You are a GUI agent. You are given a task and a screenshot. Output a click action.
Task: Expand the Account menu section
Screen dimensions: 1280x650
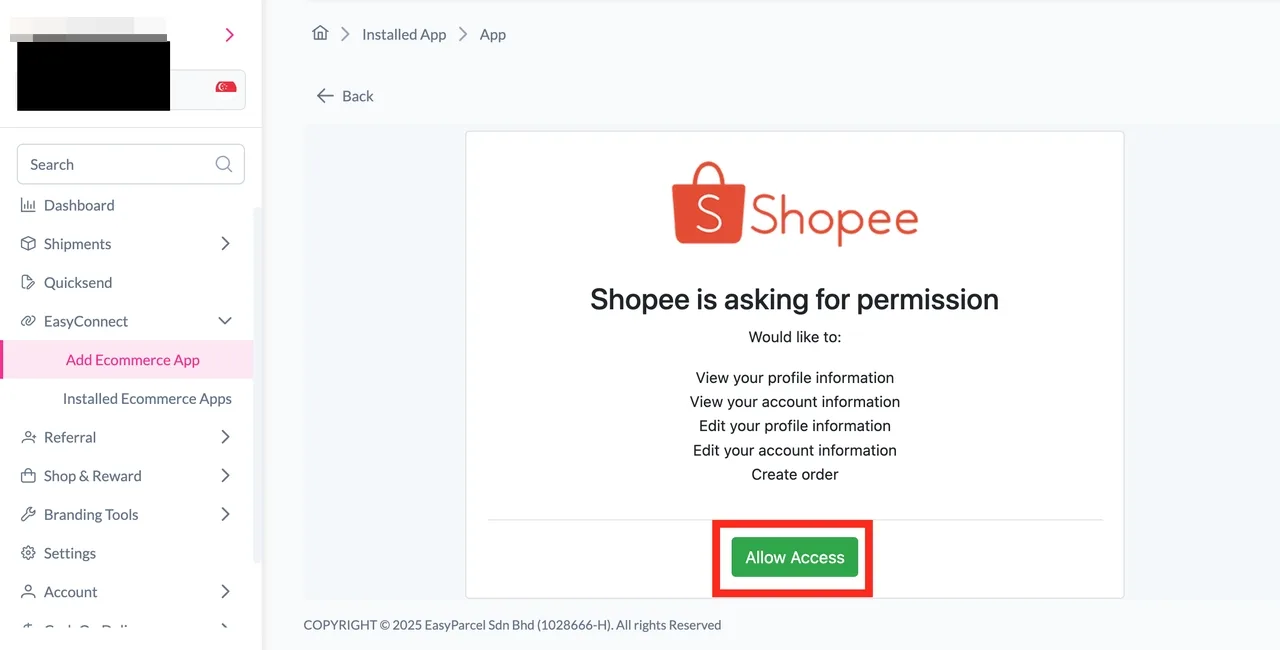(x=226, y=591)
